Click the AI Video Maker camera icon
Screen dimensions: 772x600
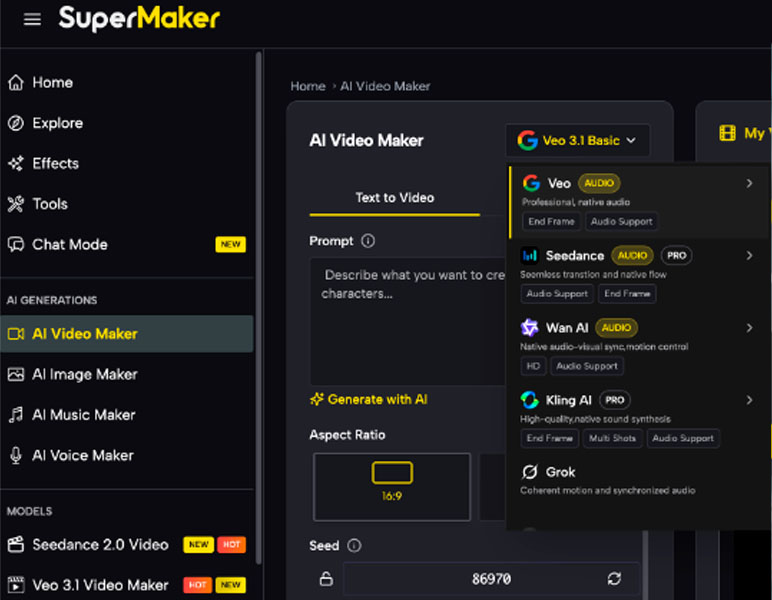(x=16, y=334)
